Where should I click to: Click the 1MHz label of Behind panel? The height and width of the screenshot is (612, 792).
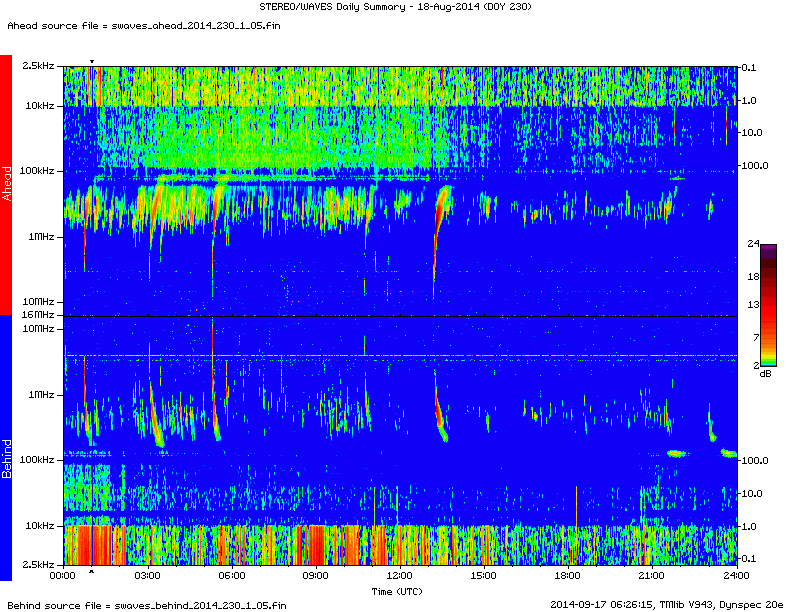(x=41, y=394)
